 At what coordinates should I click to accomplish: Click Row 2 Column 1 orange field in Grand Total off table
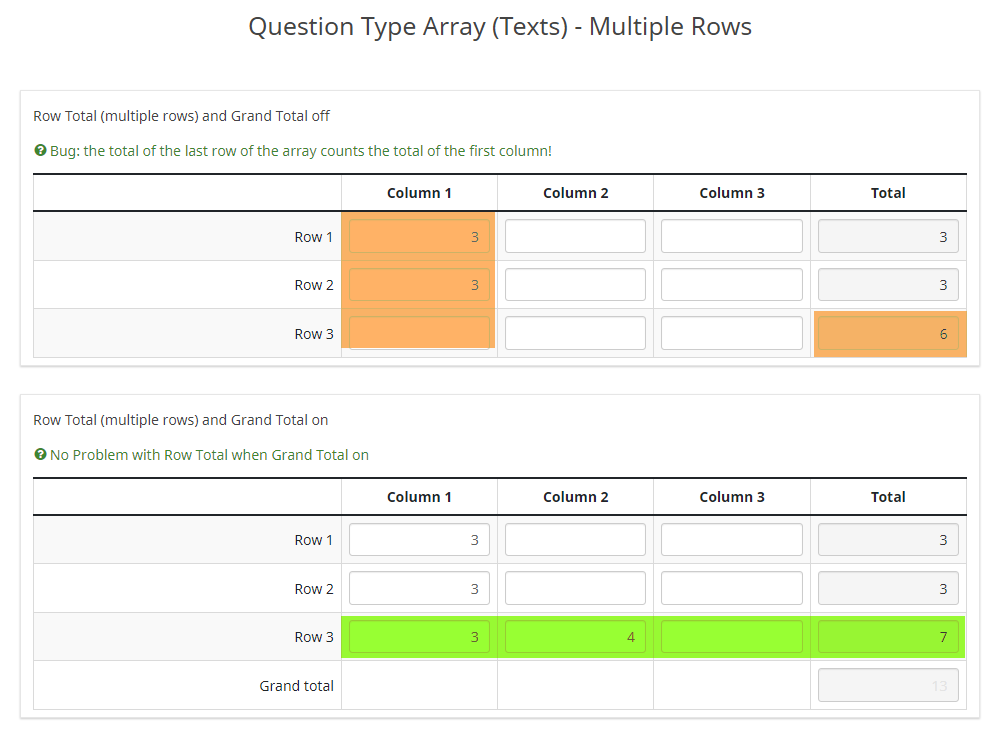419,285
